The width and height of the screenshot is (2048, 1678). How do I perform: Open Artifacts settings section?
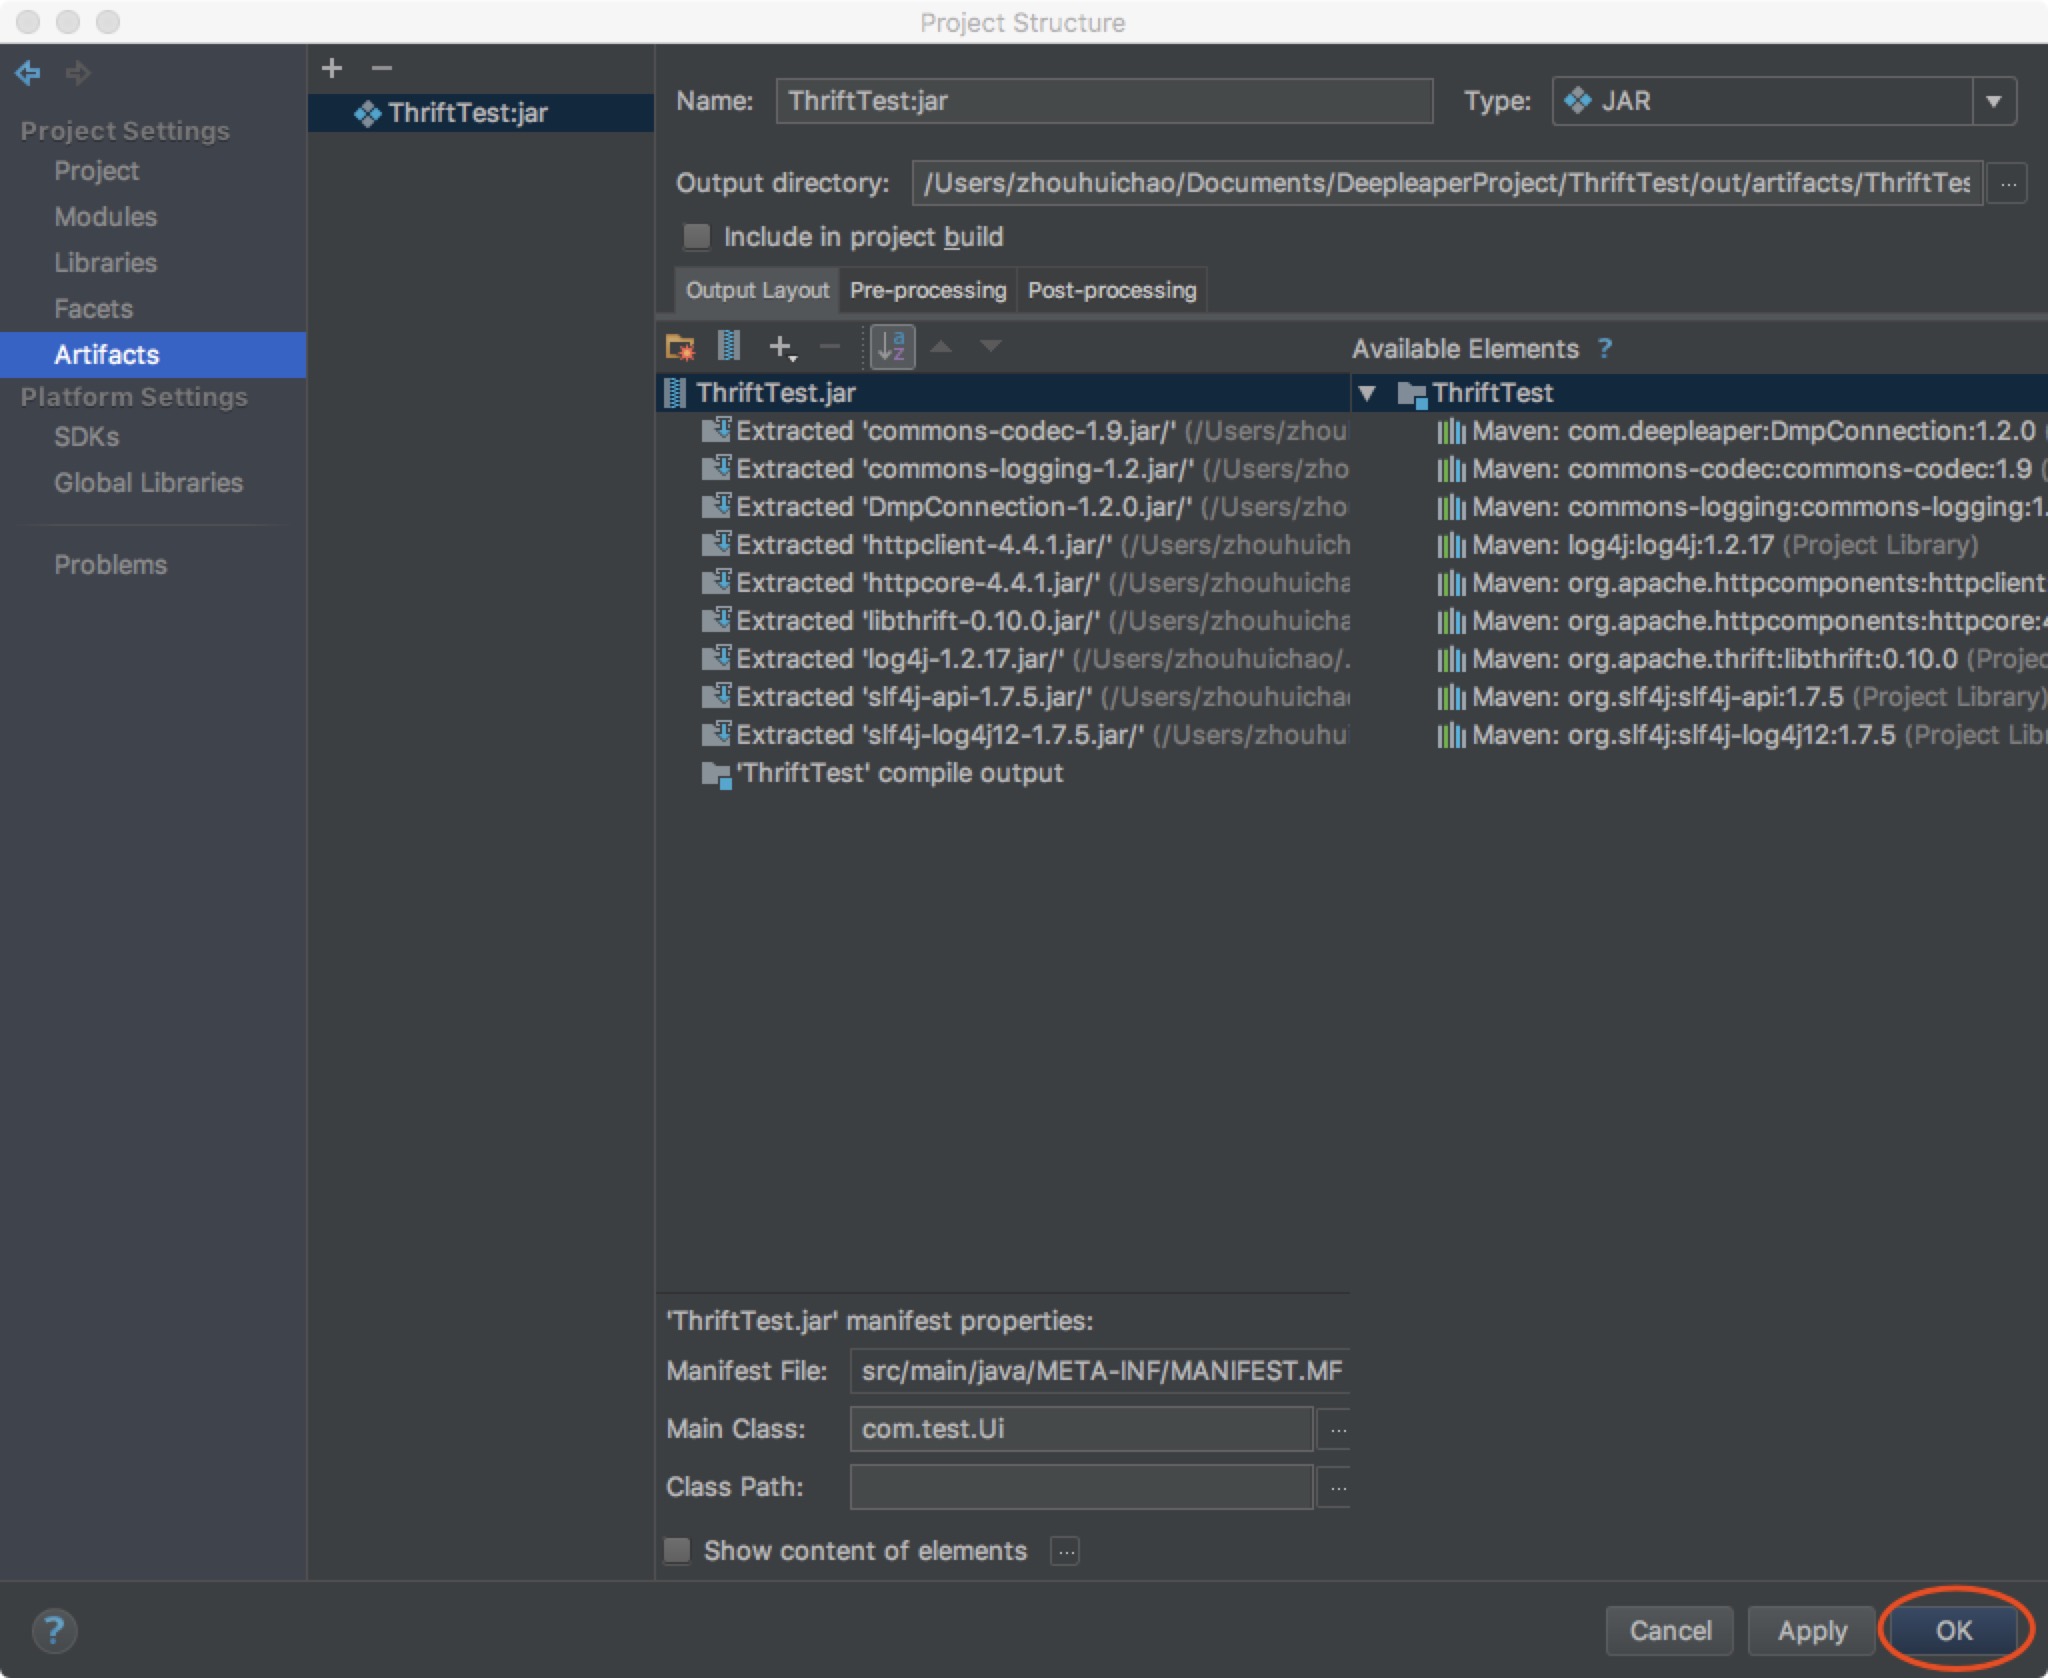tap(153, 355)
